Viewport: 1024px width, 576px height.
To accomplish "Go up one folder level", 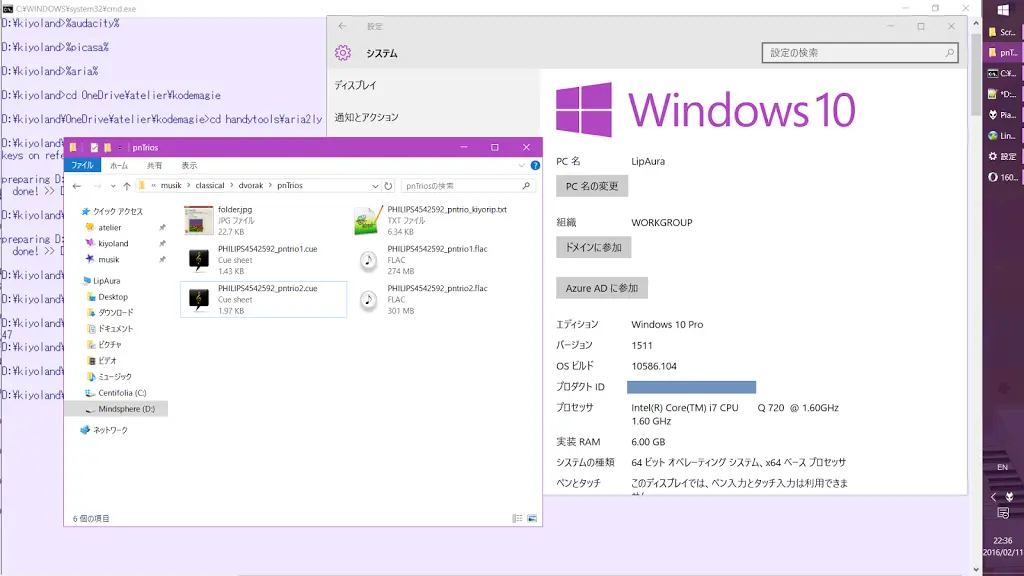I will [x=127, y=186].
